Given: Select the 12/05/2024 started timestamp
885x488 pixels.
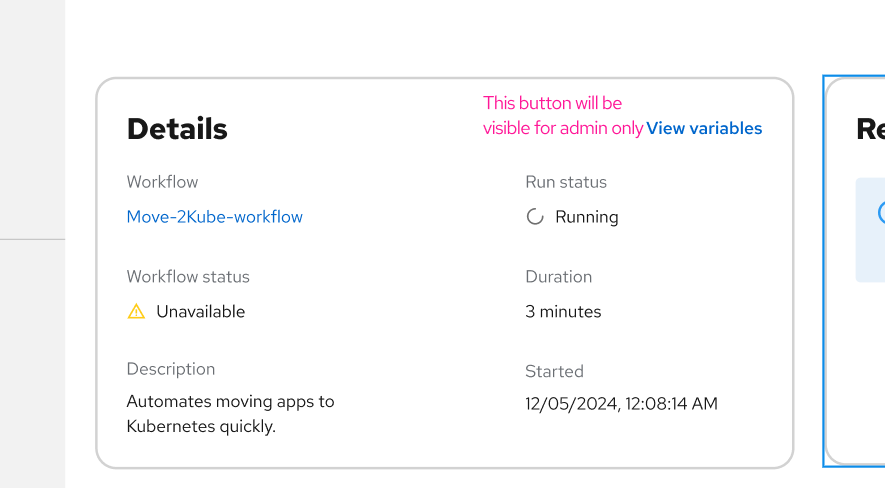Looking at the screenshot, I should (621, 404).
